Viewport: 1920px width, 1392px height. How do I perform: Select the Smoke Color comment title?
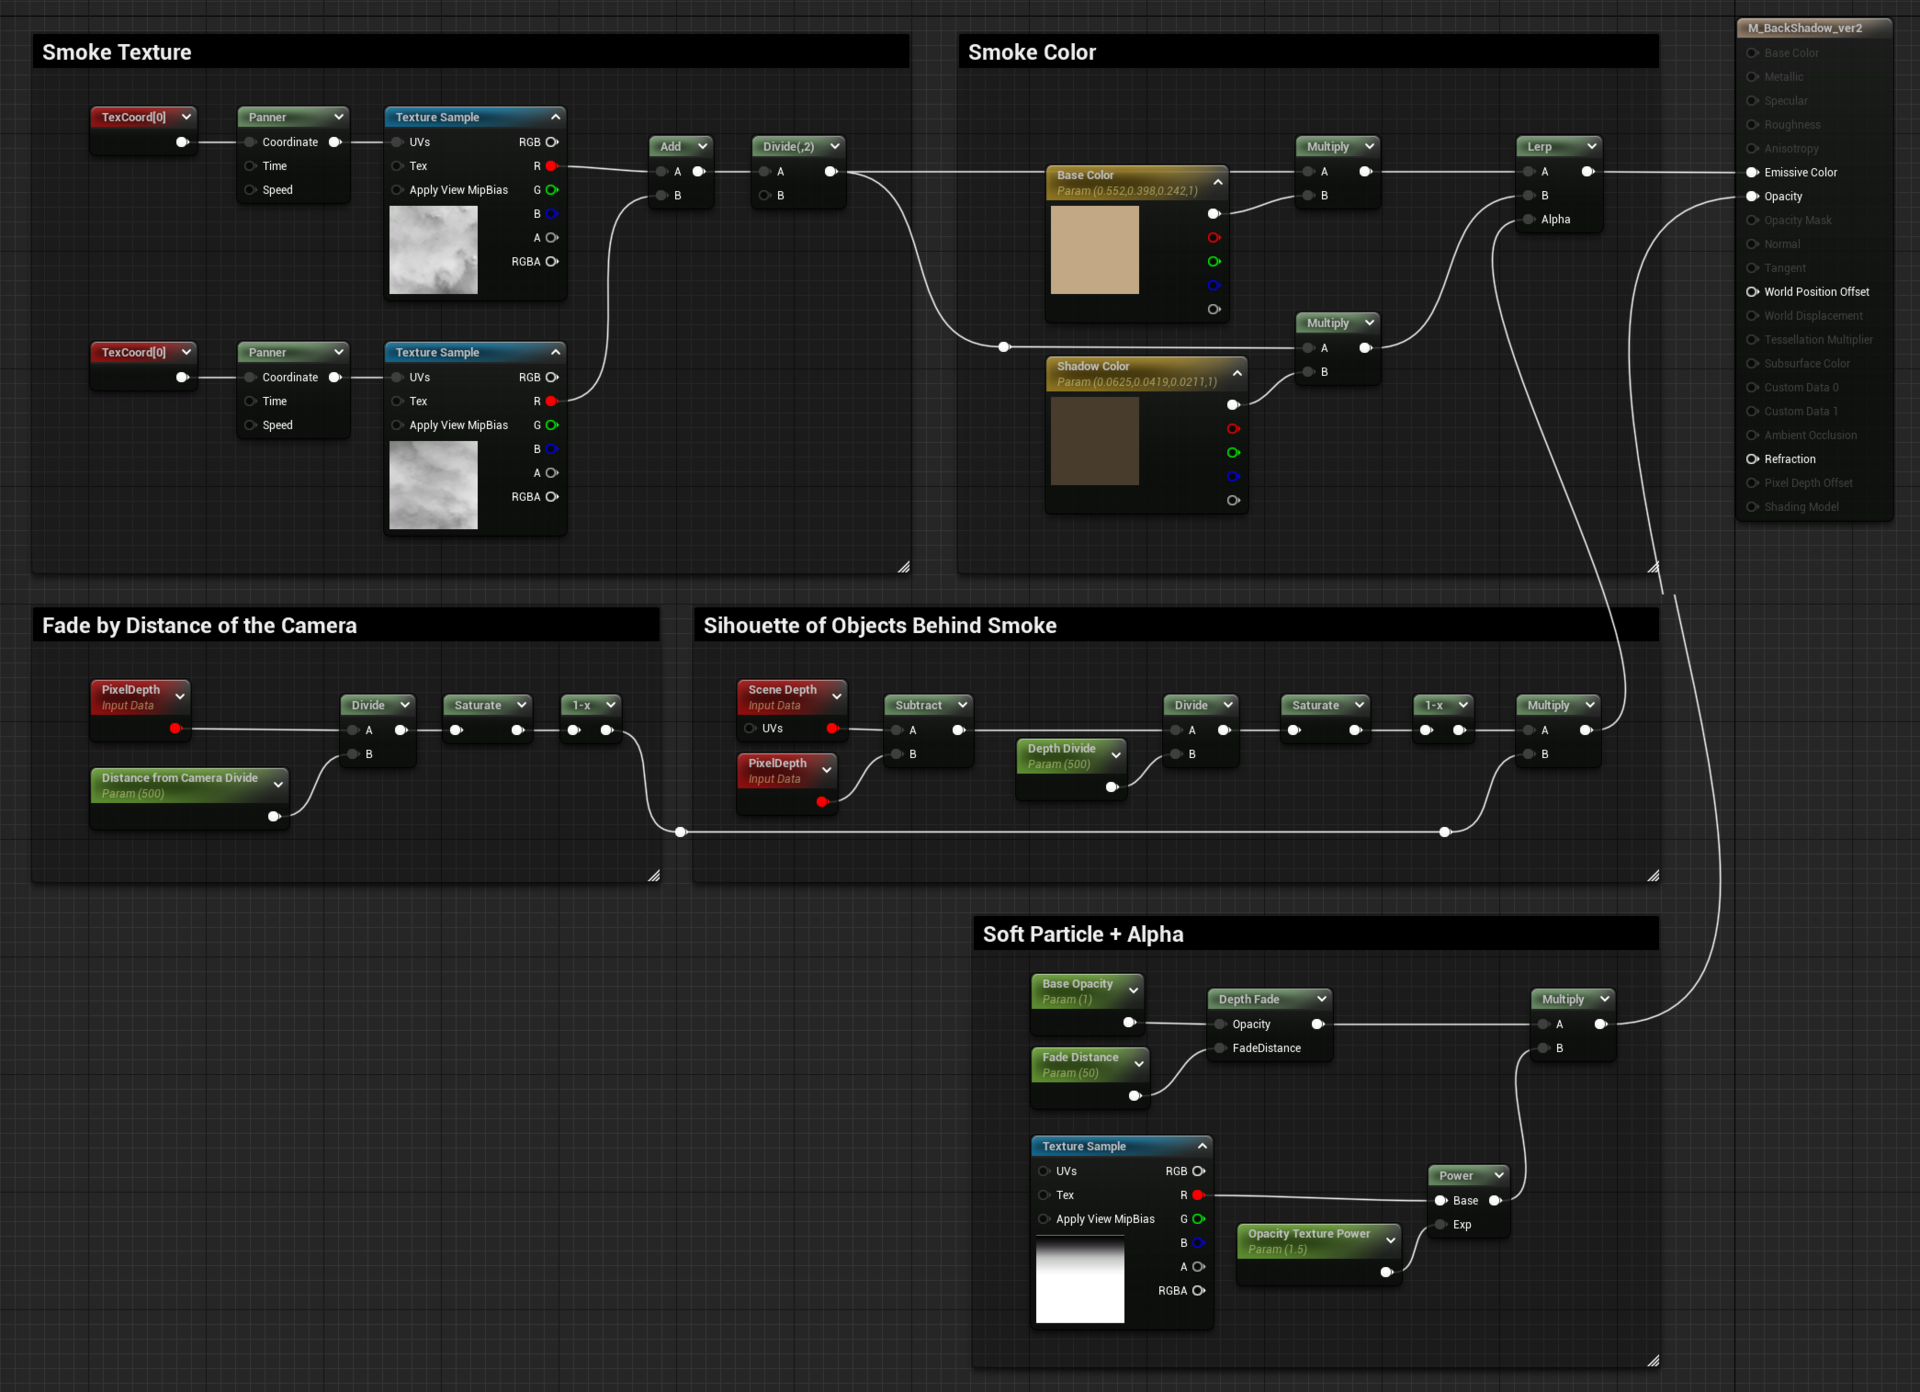pos(1031,52)
